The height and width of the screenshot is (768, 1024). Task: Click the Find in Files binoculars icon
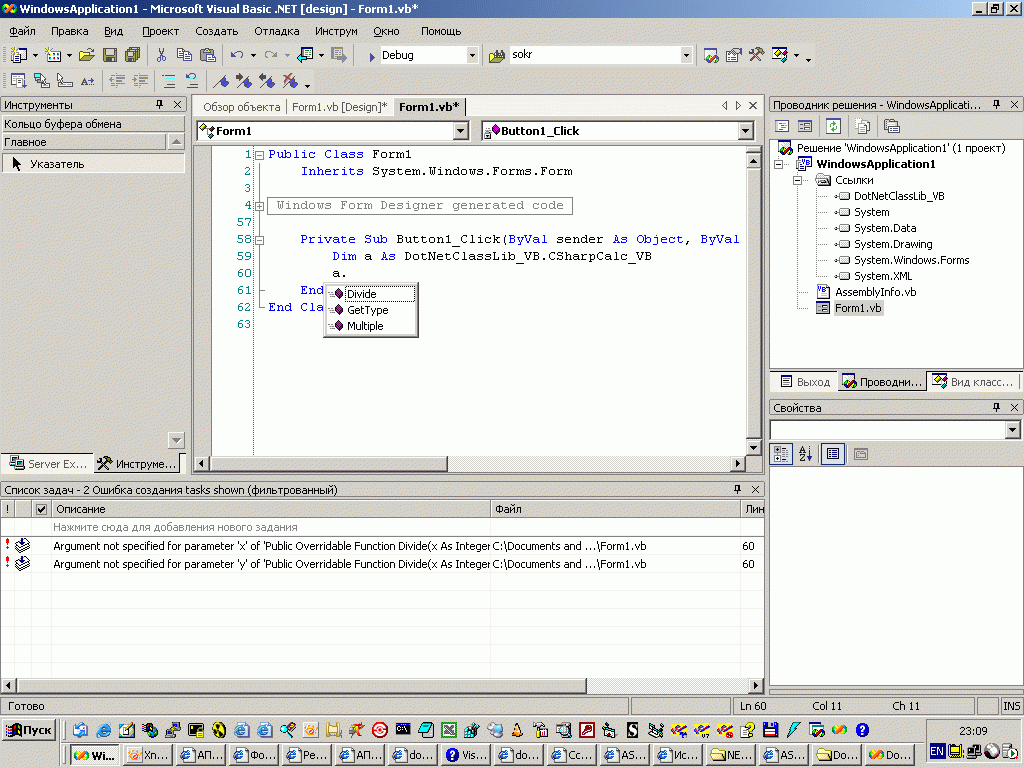[x=496, y=55]
